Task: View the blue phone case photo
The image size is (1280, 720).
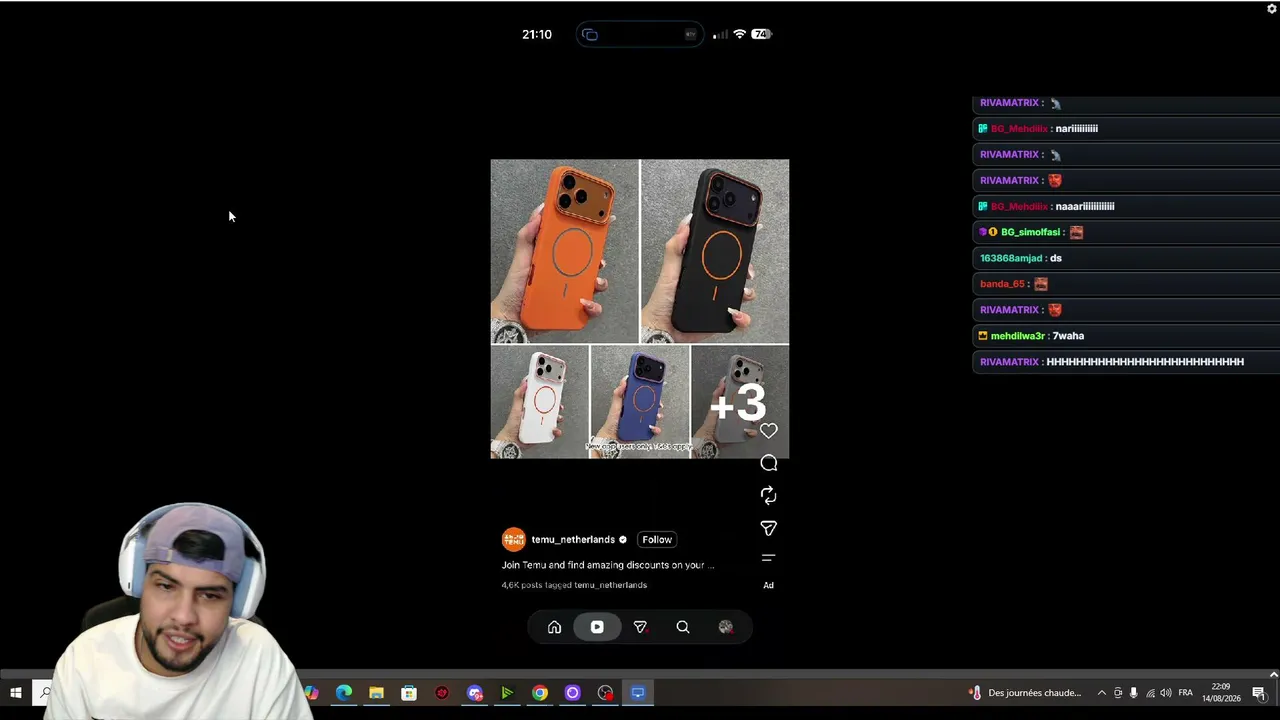Action: click(640, 402)
